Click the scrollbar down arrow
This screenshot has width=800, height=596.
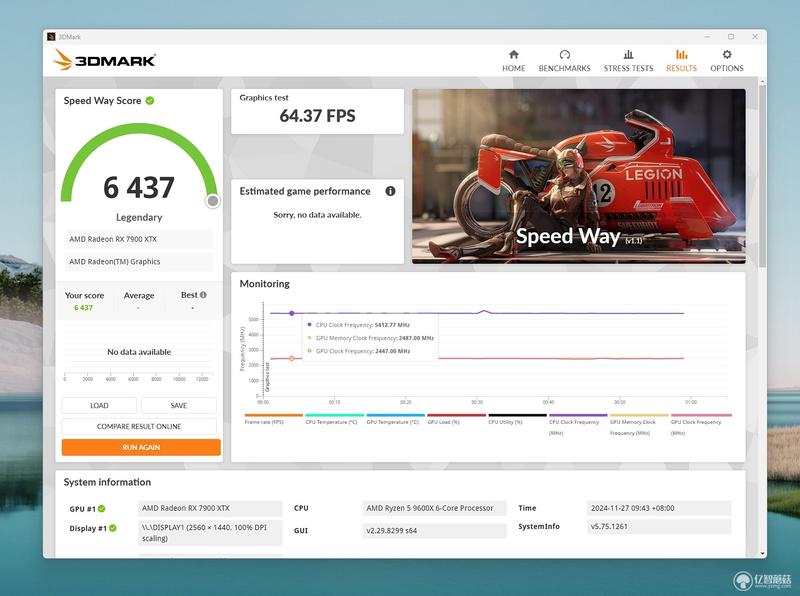[762, 553]
